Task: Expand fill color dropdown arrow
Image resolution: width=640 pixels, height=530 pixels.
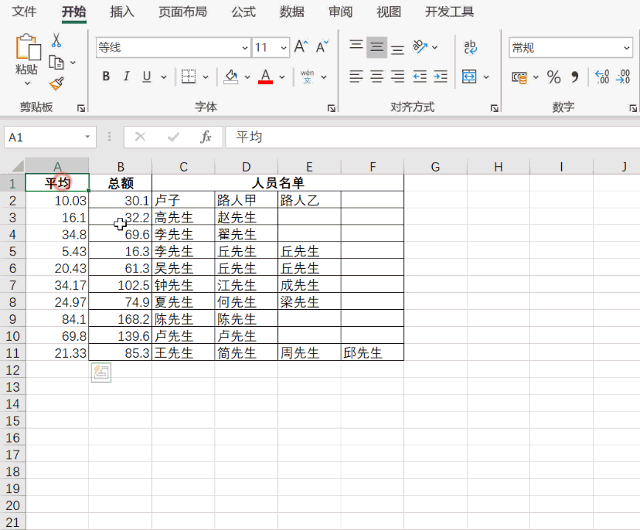Action: pyautogui.click(x=247, y=77)
